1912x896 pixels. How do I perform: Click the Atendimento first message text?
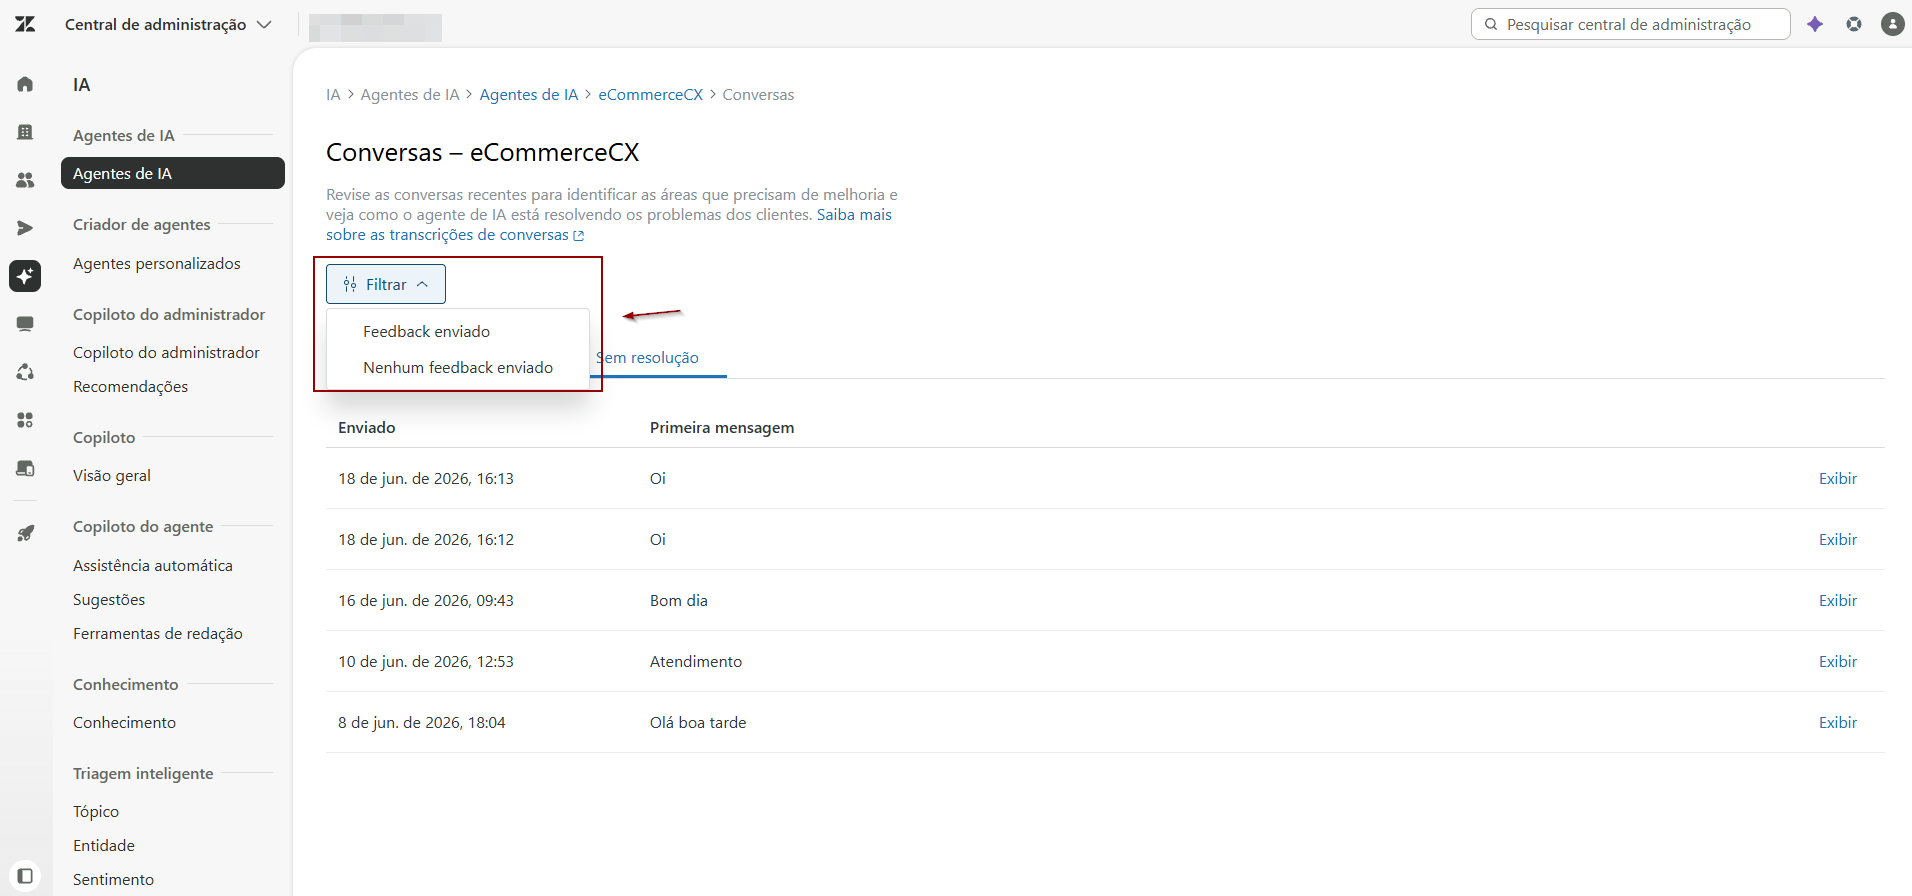696,661
